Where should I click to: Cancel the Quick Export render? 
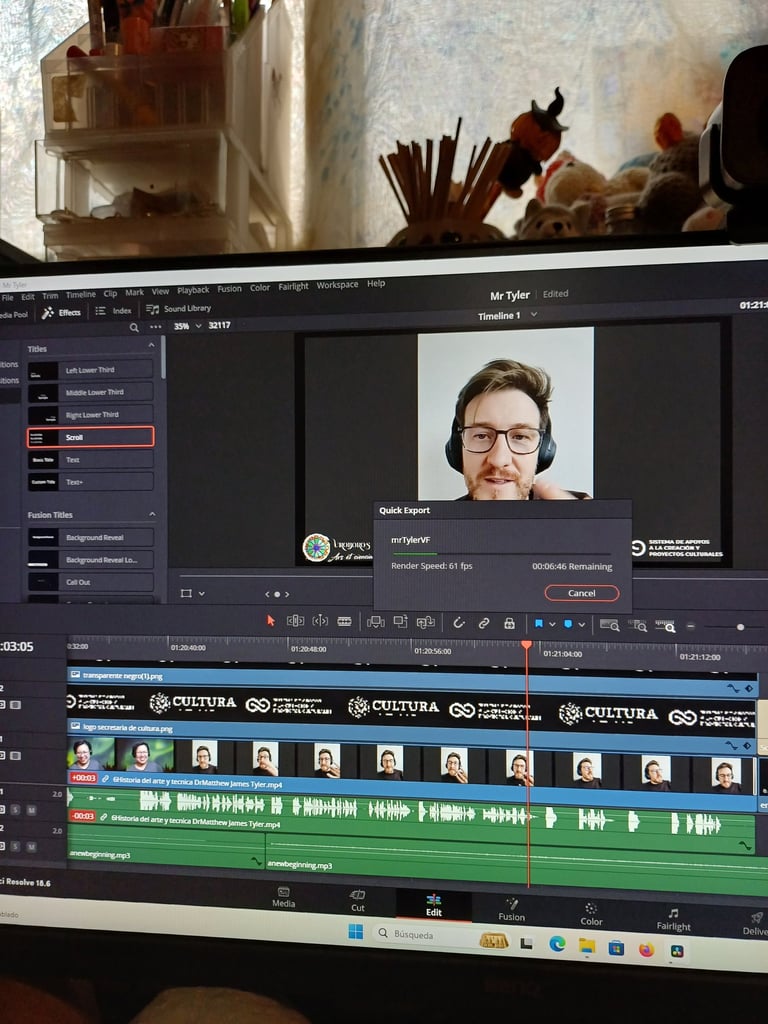point(581,593)
